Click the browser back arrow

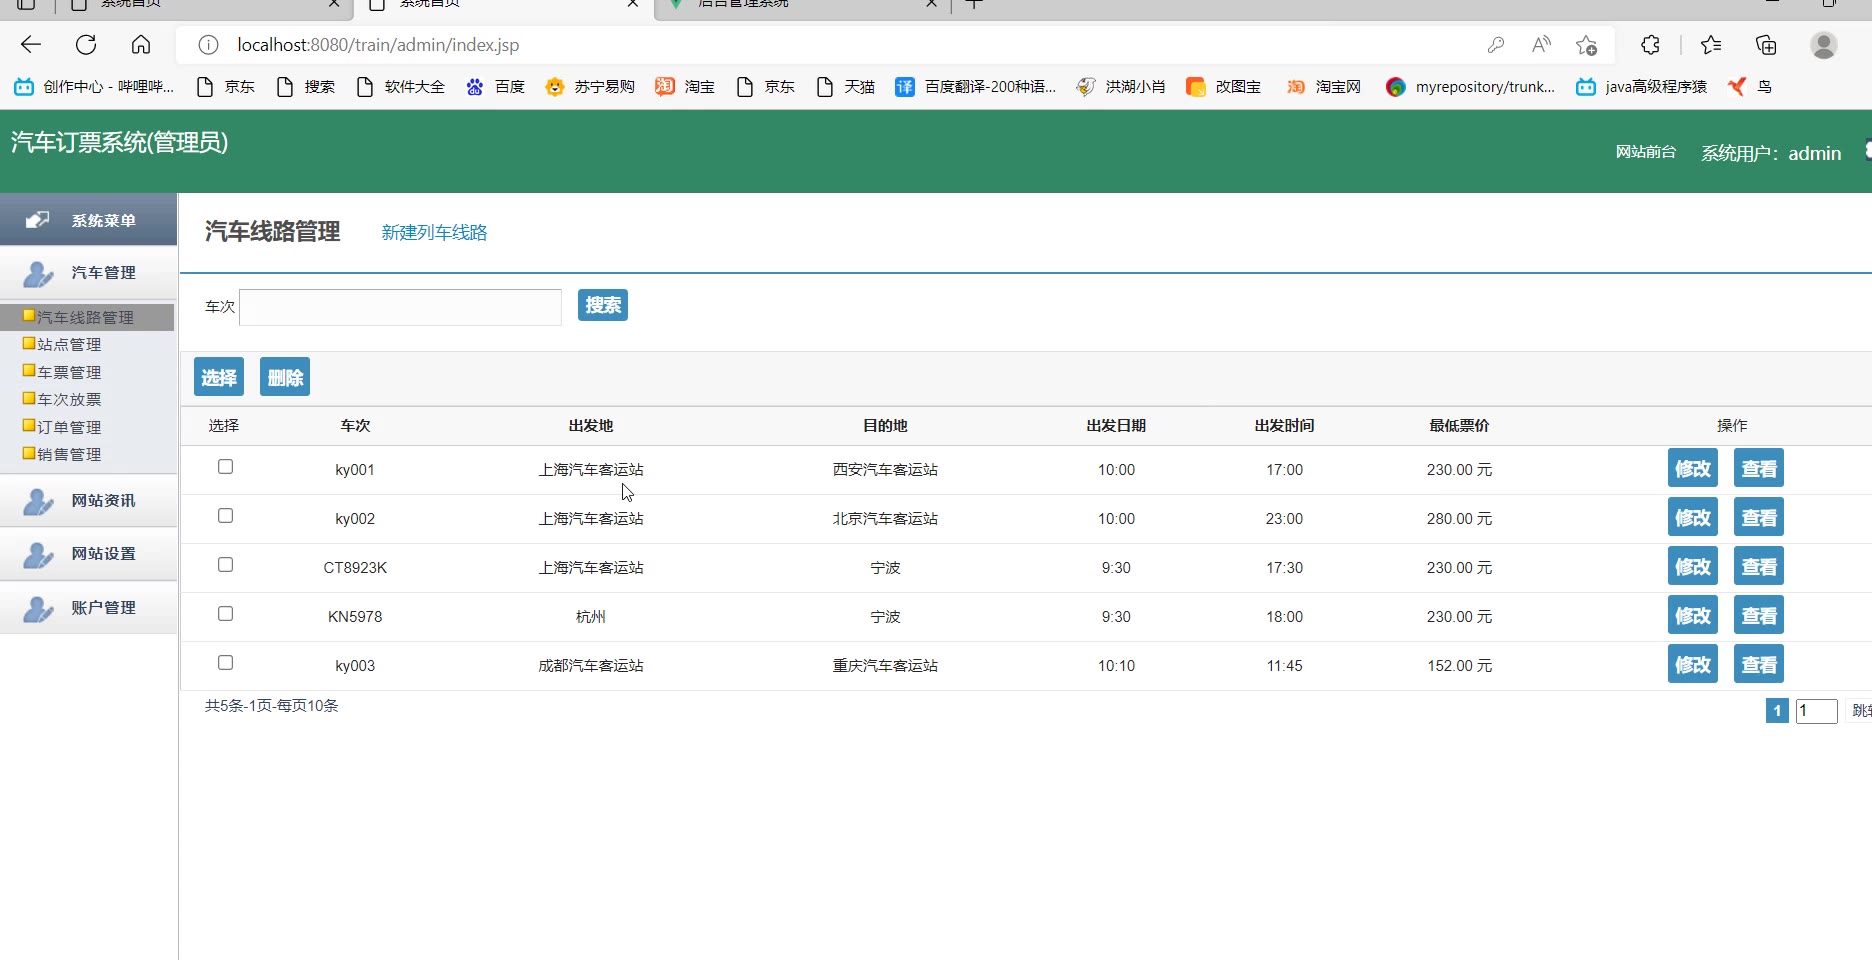tap(31, 45)
